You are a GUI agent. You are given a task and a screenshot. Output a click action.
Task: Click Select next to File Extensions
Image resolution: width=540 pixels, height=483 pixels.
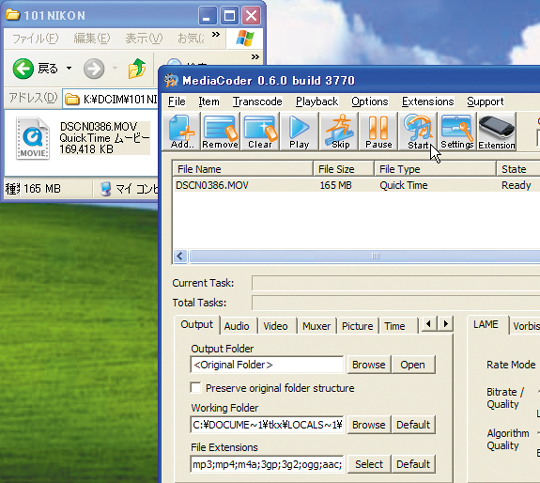(x=369, y=464)
